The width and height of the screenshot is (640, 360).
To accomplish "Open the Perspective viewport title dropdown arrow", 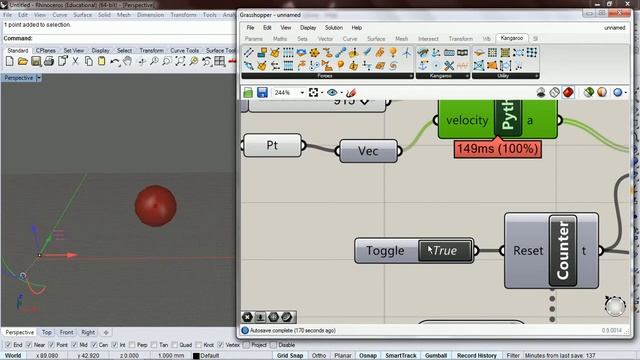I will (x=39, y=78).
